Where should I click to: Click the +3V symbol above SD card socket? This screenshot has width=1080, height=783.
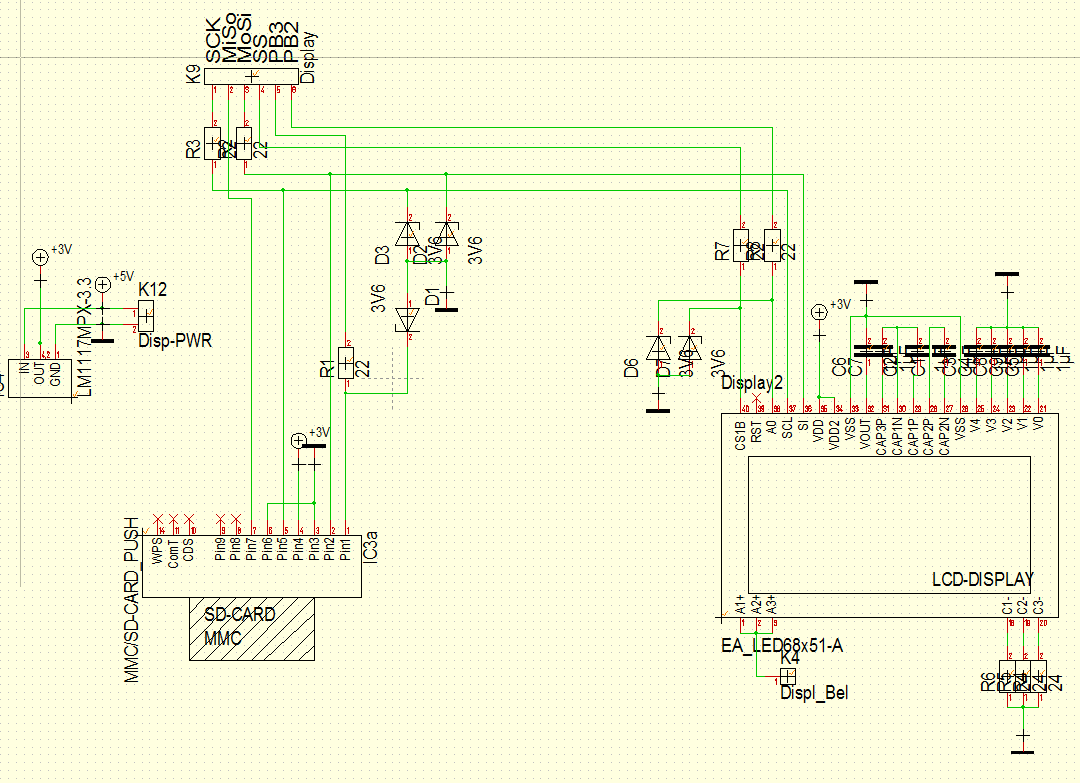pos(298,441)
